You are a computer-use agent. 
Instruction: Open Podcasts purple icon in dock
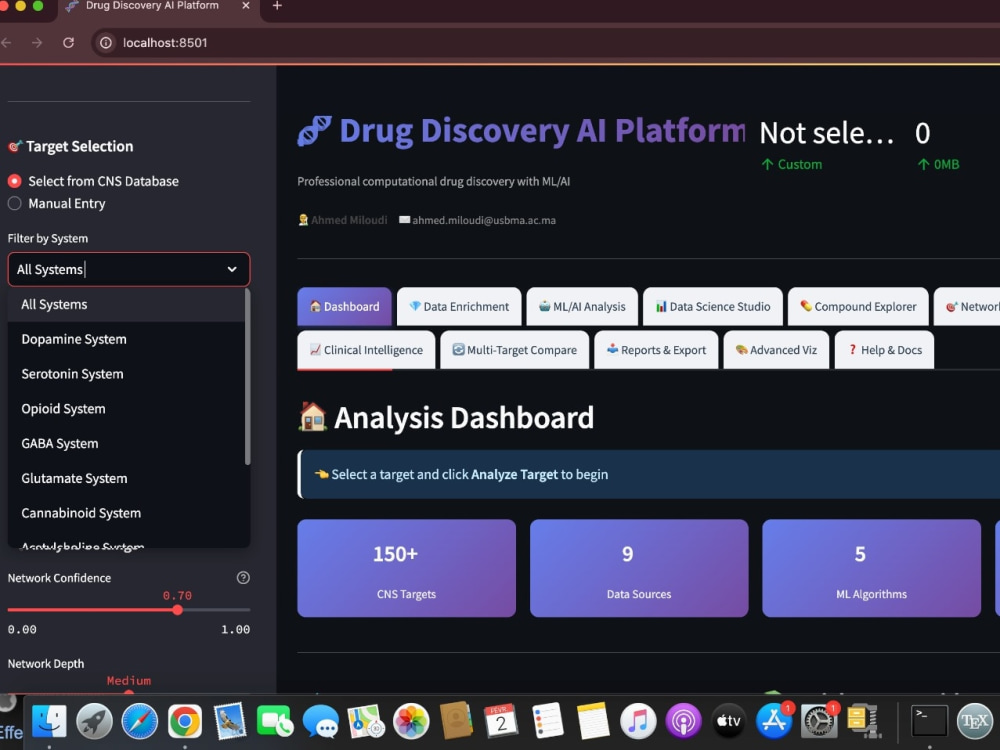click(683, 721)
